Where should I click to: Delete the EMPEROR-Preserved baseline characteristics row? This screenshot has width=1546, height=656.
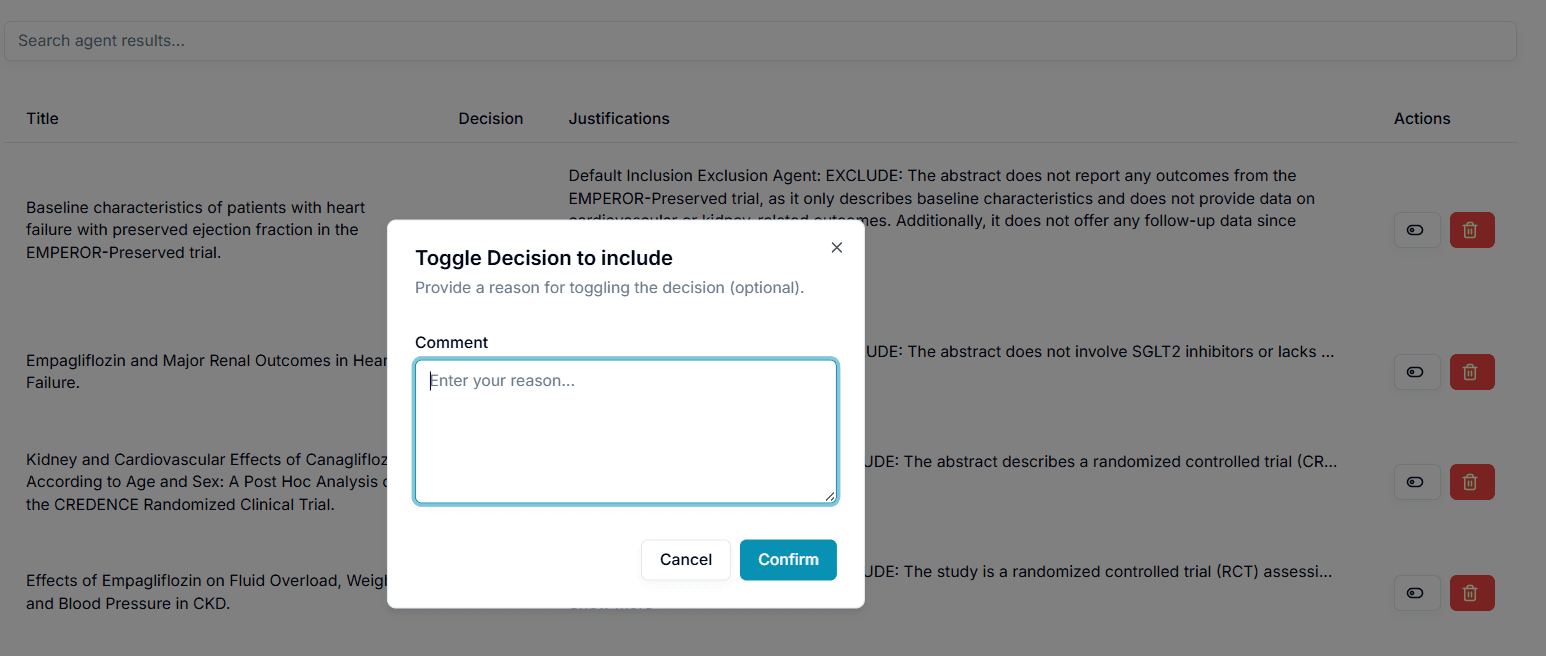tap(1471, 229)
